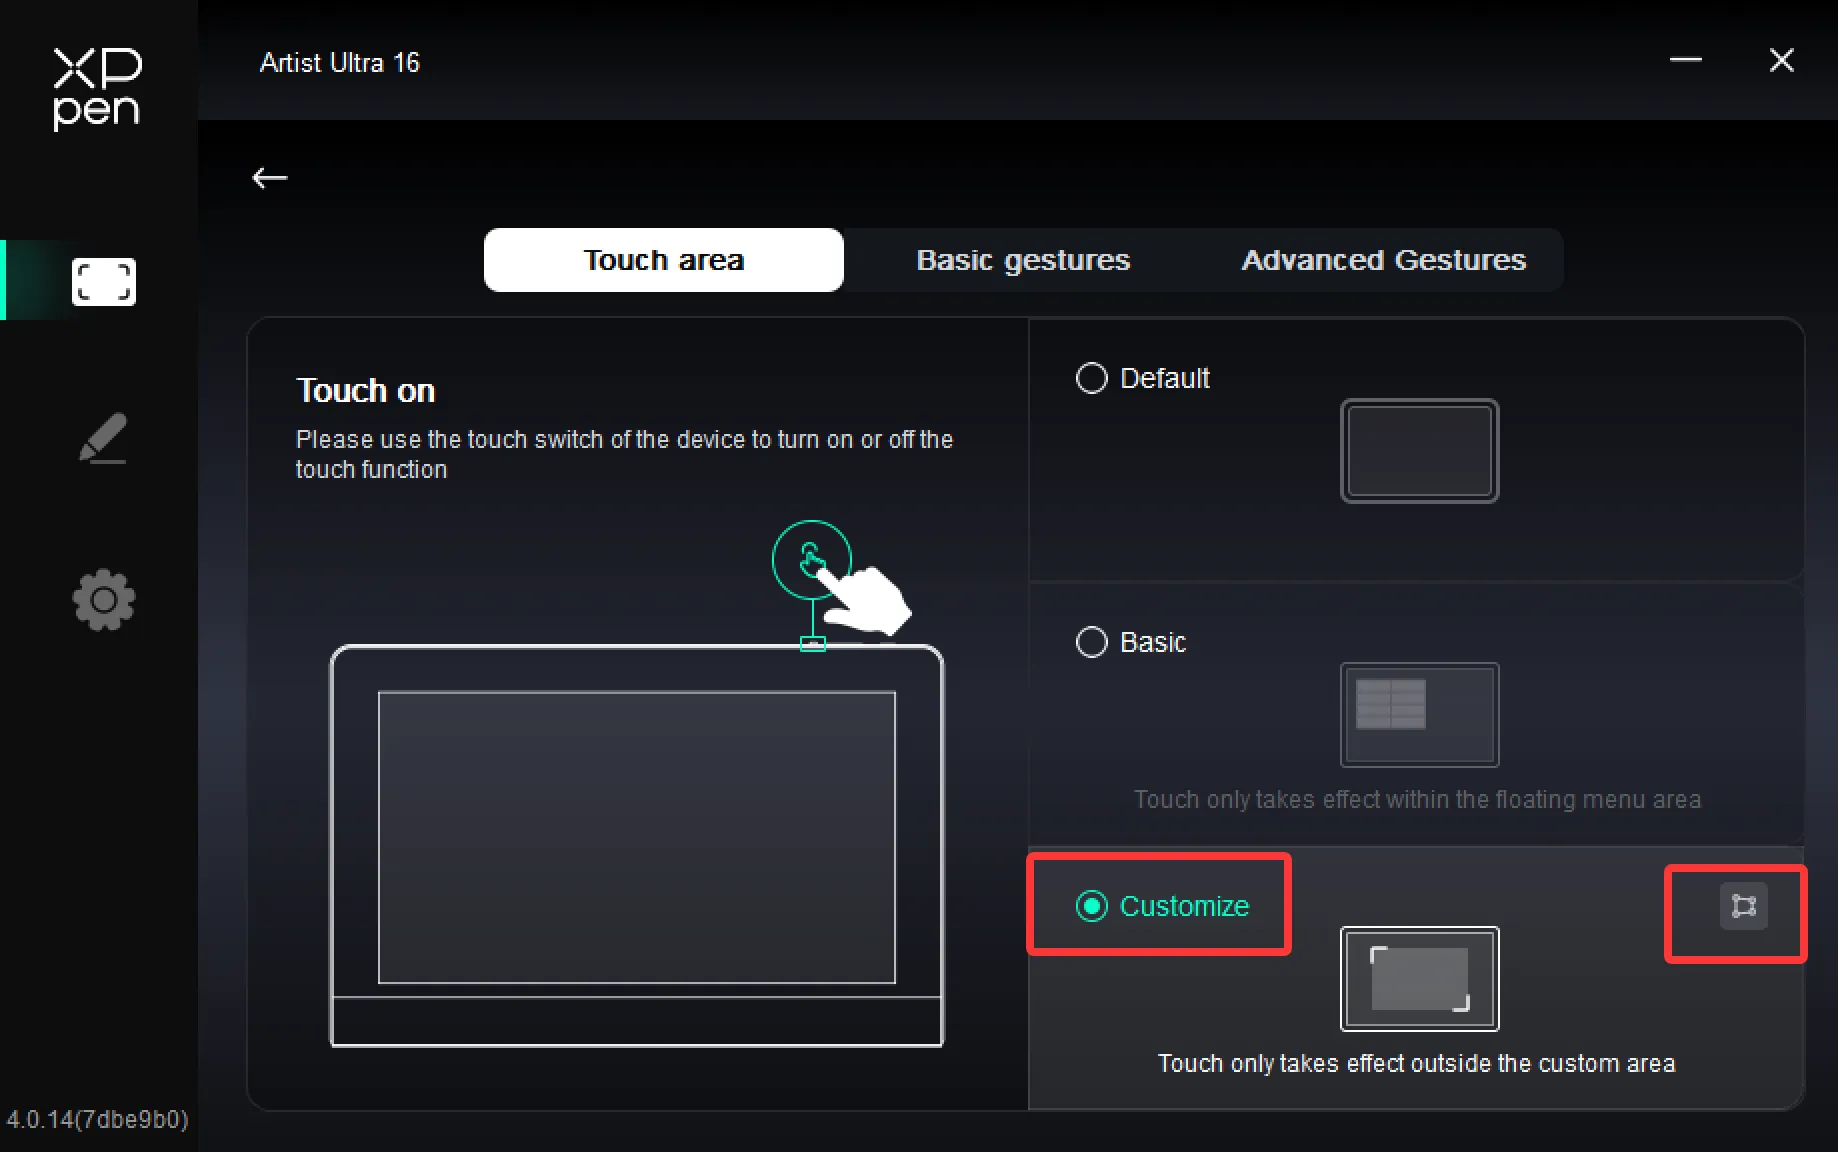This screenshot has height=1152, width=1838.
Task: Open the Advanced Gestures tab
Action: point(1383,260)
